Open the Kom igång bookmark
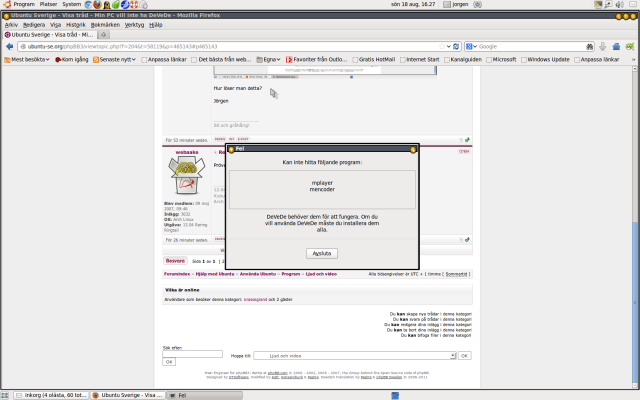The image size is (640, 400). click(x=72, y=60)
